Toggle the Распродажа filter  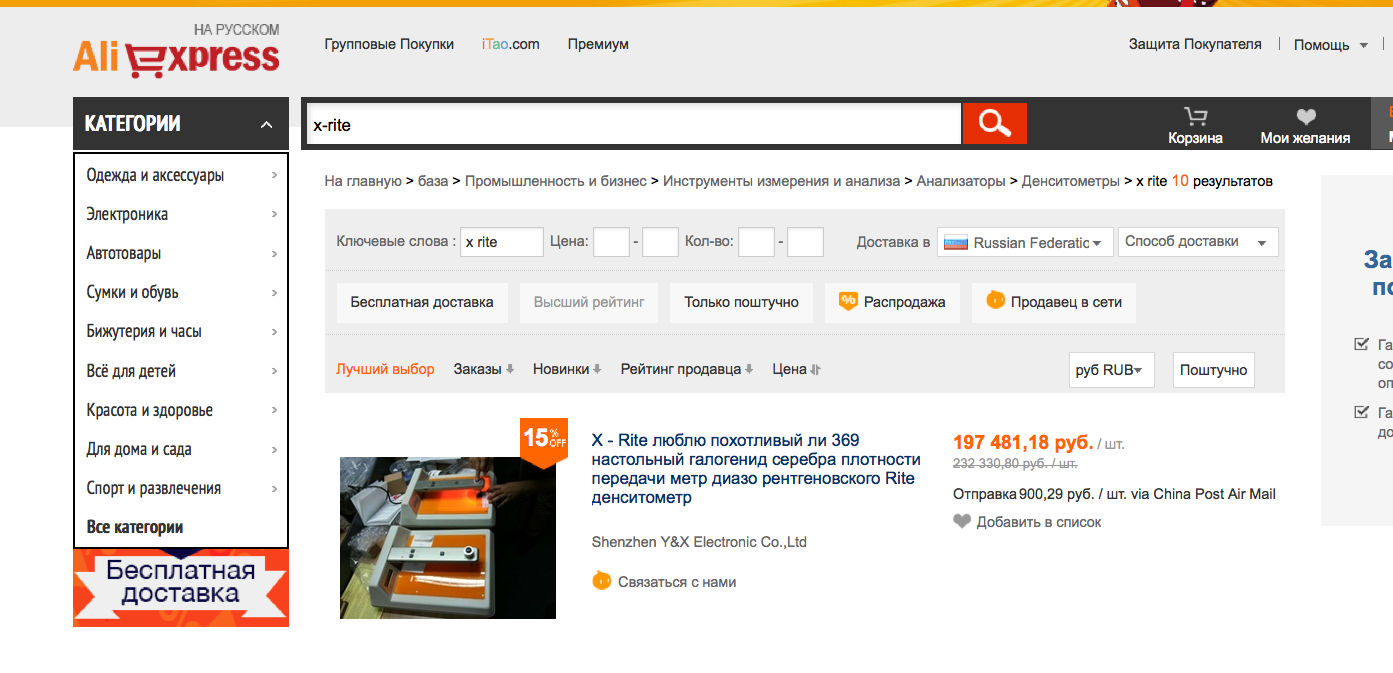pos(892,302)
